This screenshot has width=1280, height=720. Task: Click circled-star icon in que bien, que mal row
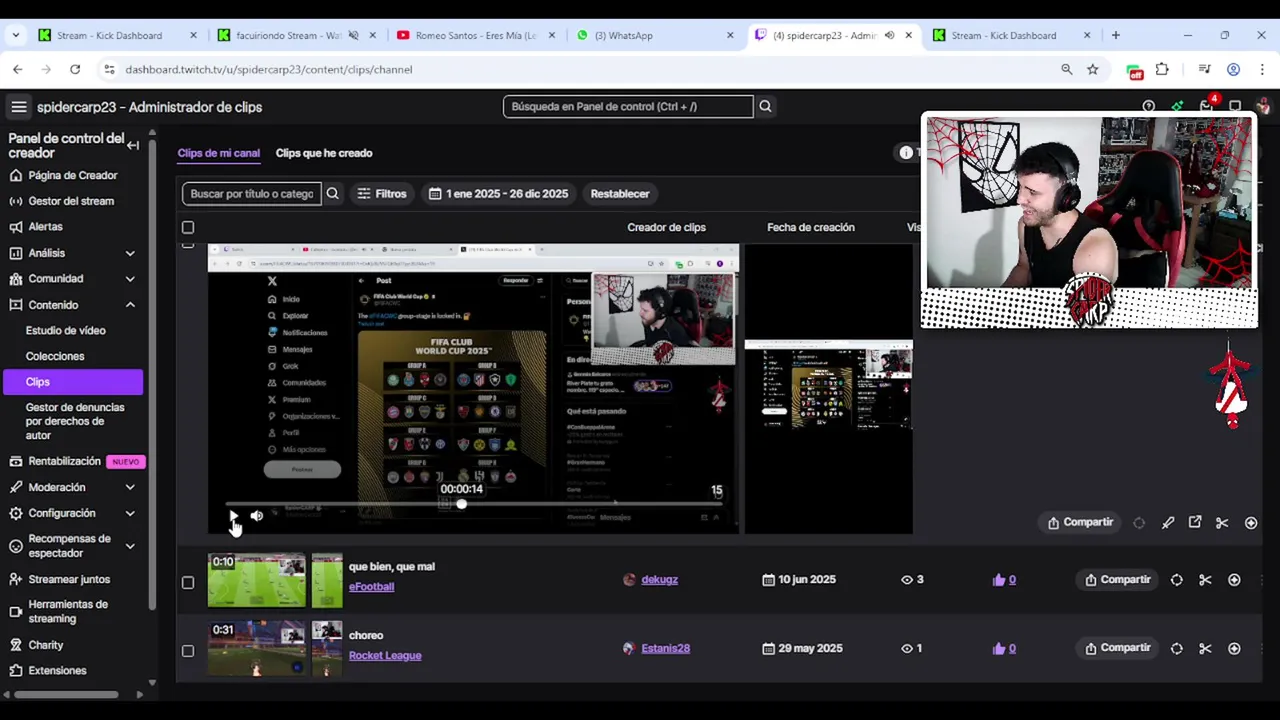tap(1234, 580)
